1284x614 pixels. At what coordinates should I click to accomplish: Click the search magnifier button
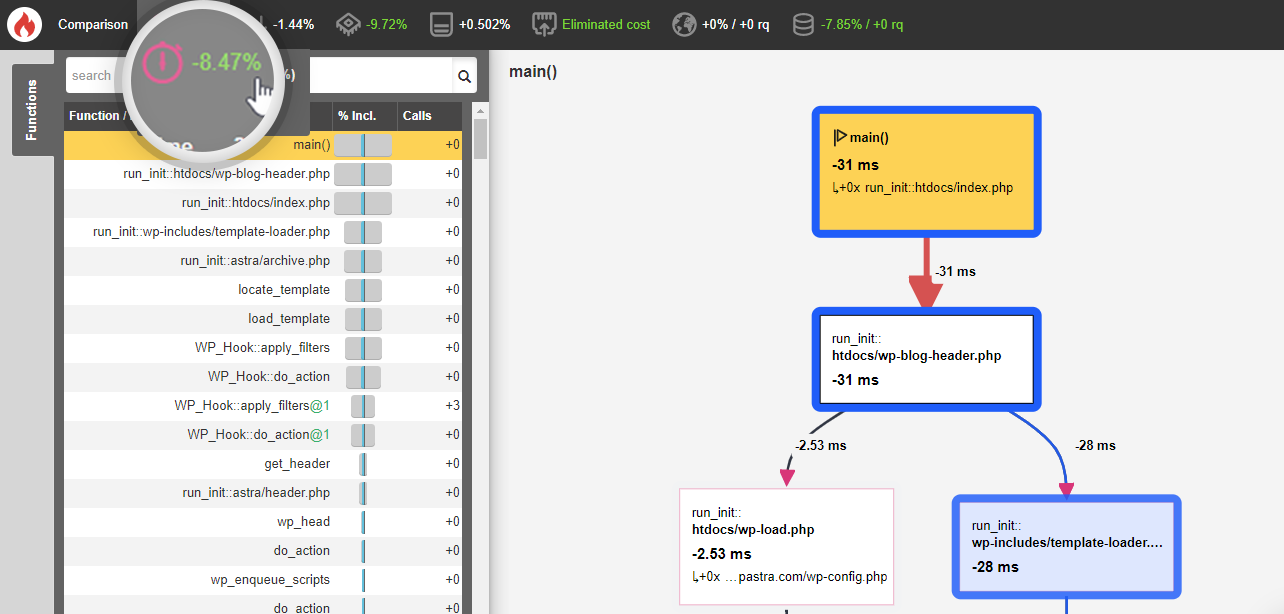pos(464,75)
